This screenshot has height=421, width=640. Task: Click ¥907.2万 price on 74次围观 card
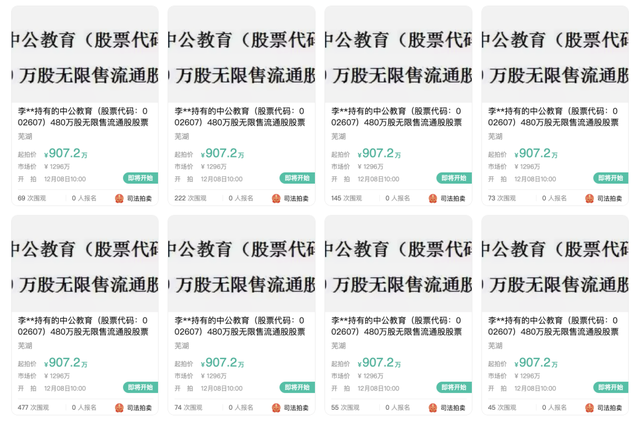click(222, 363)
